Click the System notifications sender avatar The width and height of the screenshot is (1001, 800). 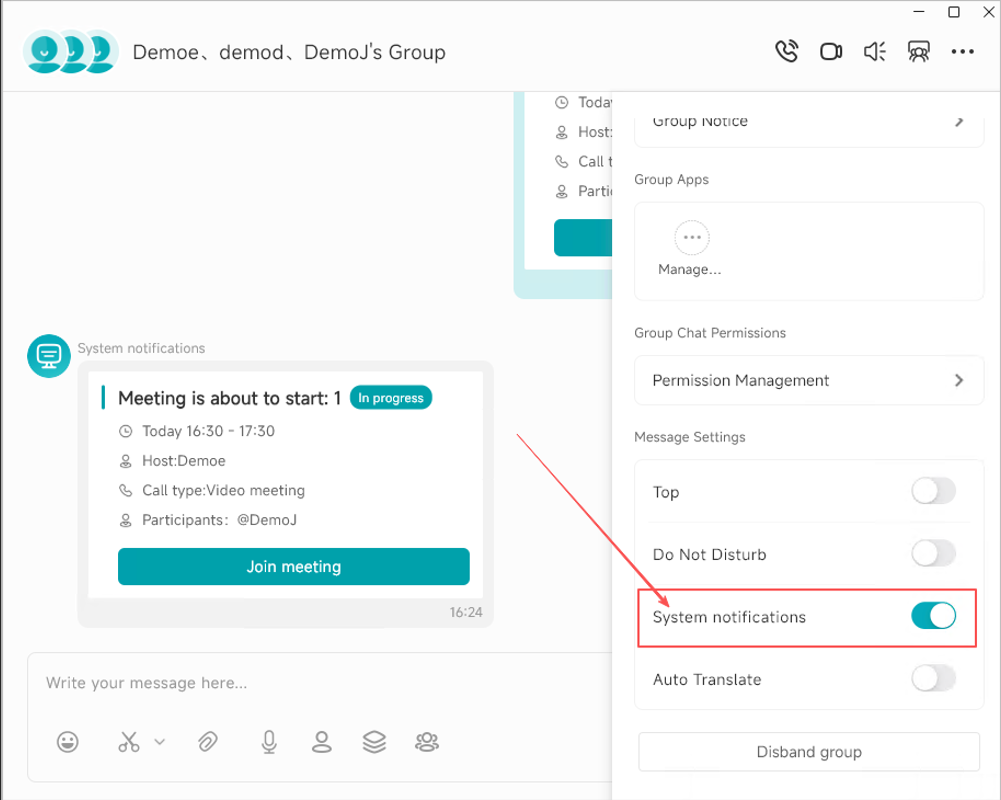[49, 356]
